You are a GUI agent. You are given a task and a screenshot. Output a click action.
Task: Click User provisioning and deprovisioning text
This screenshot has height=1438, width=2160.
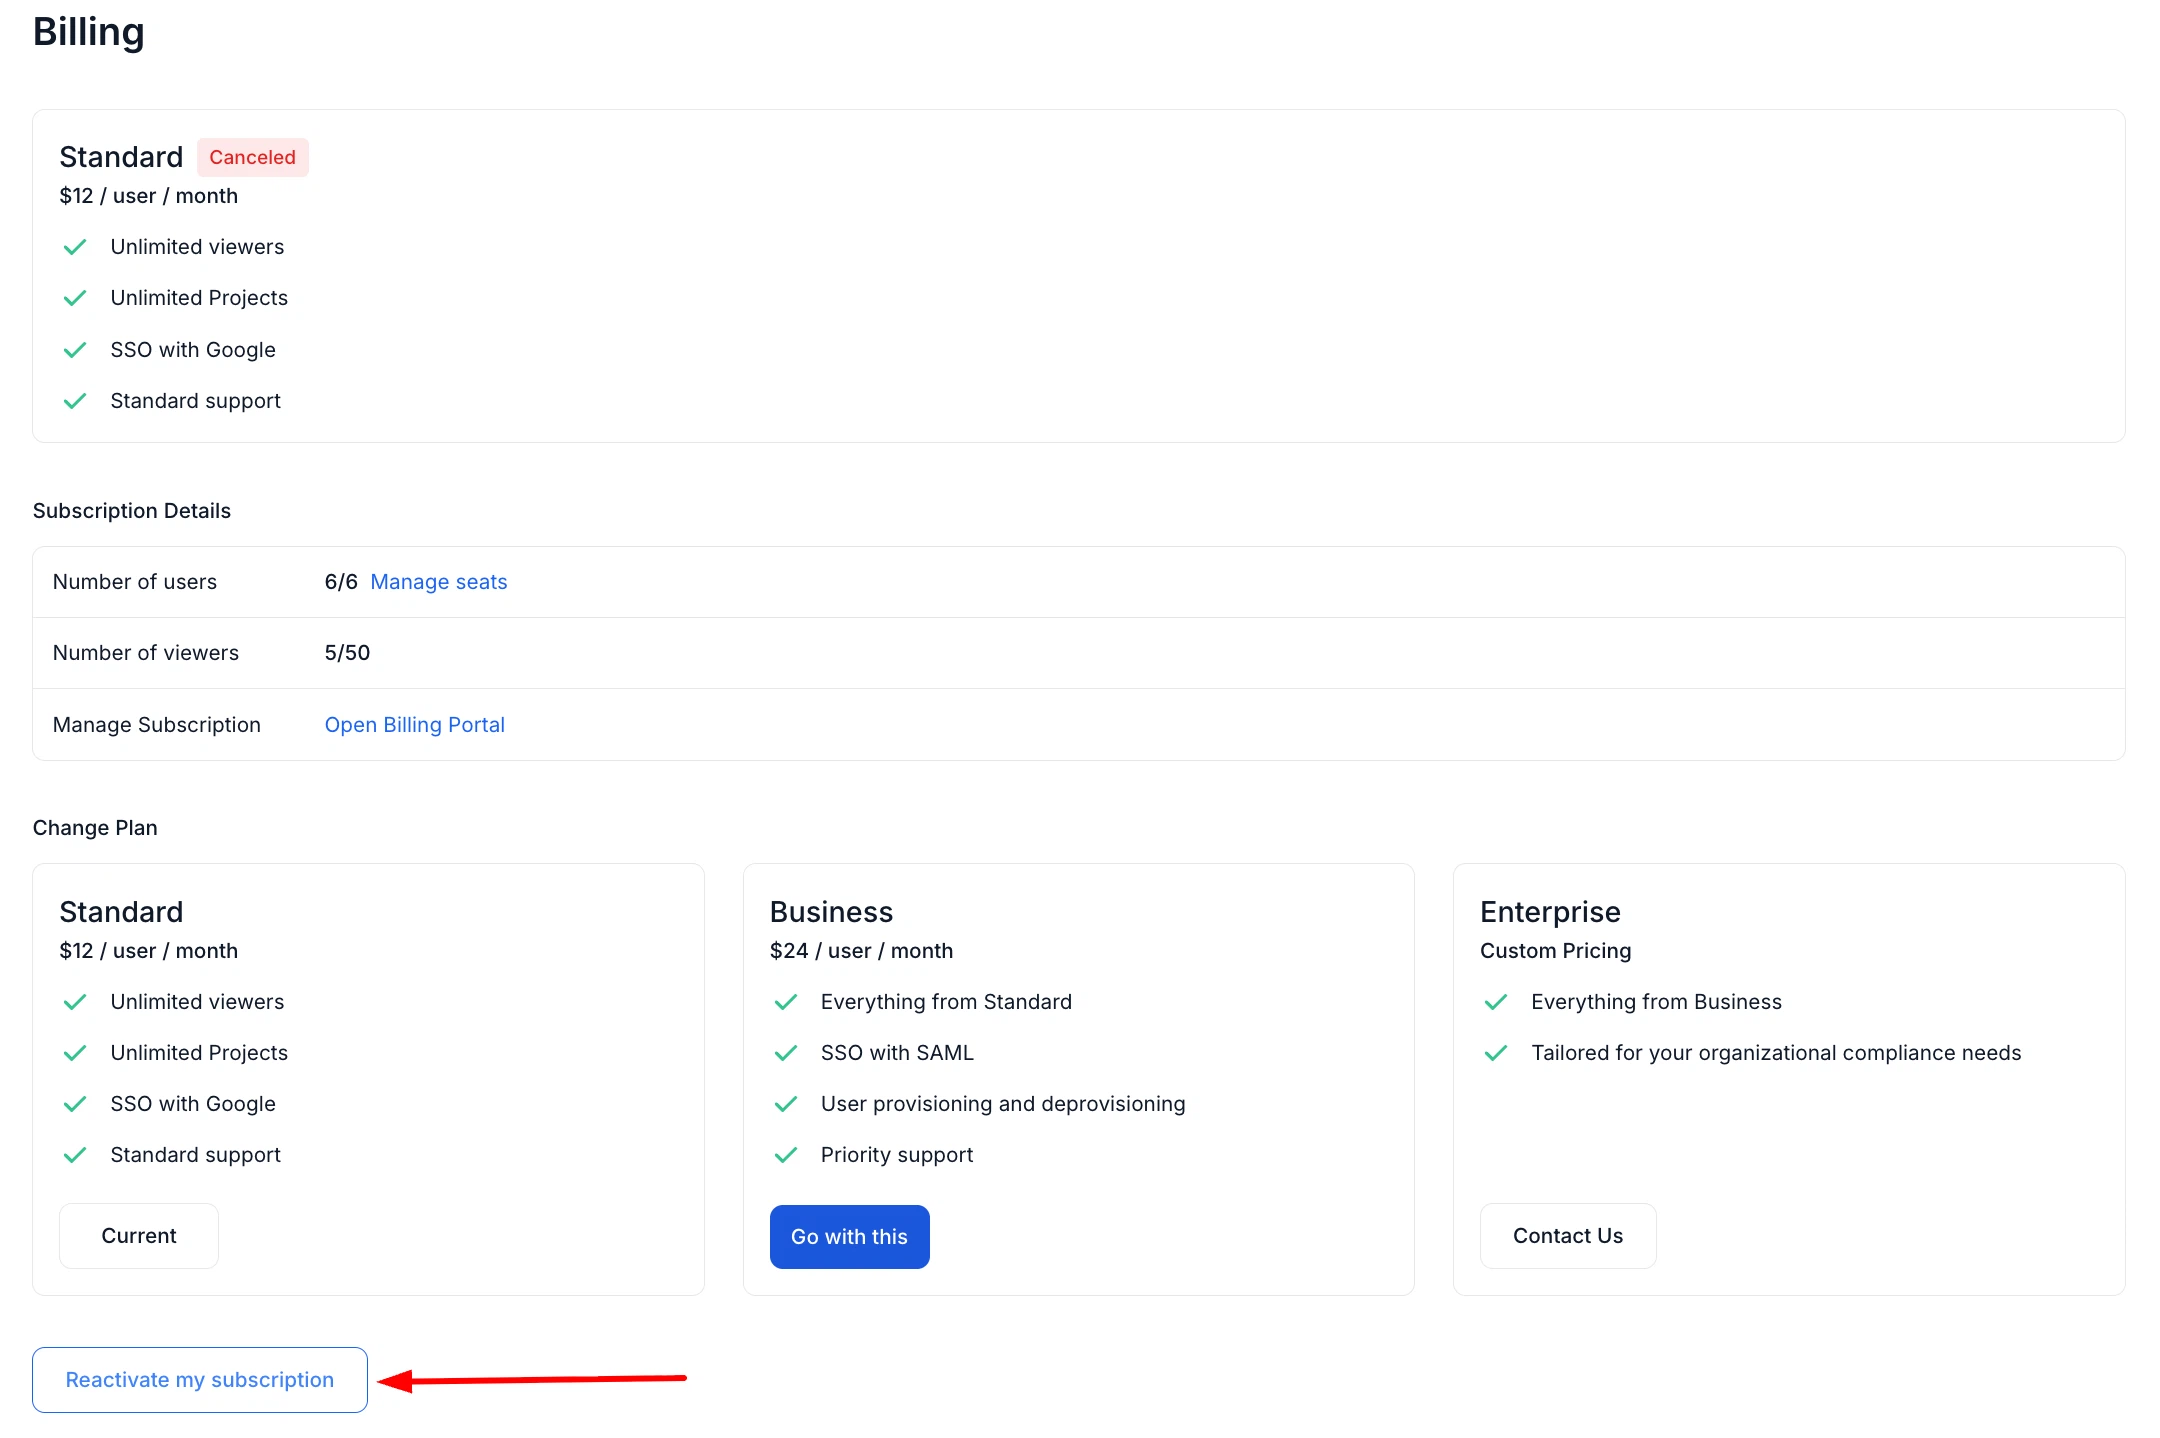(1003, 1104)
